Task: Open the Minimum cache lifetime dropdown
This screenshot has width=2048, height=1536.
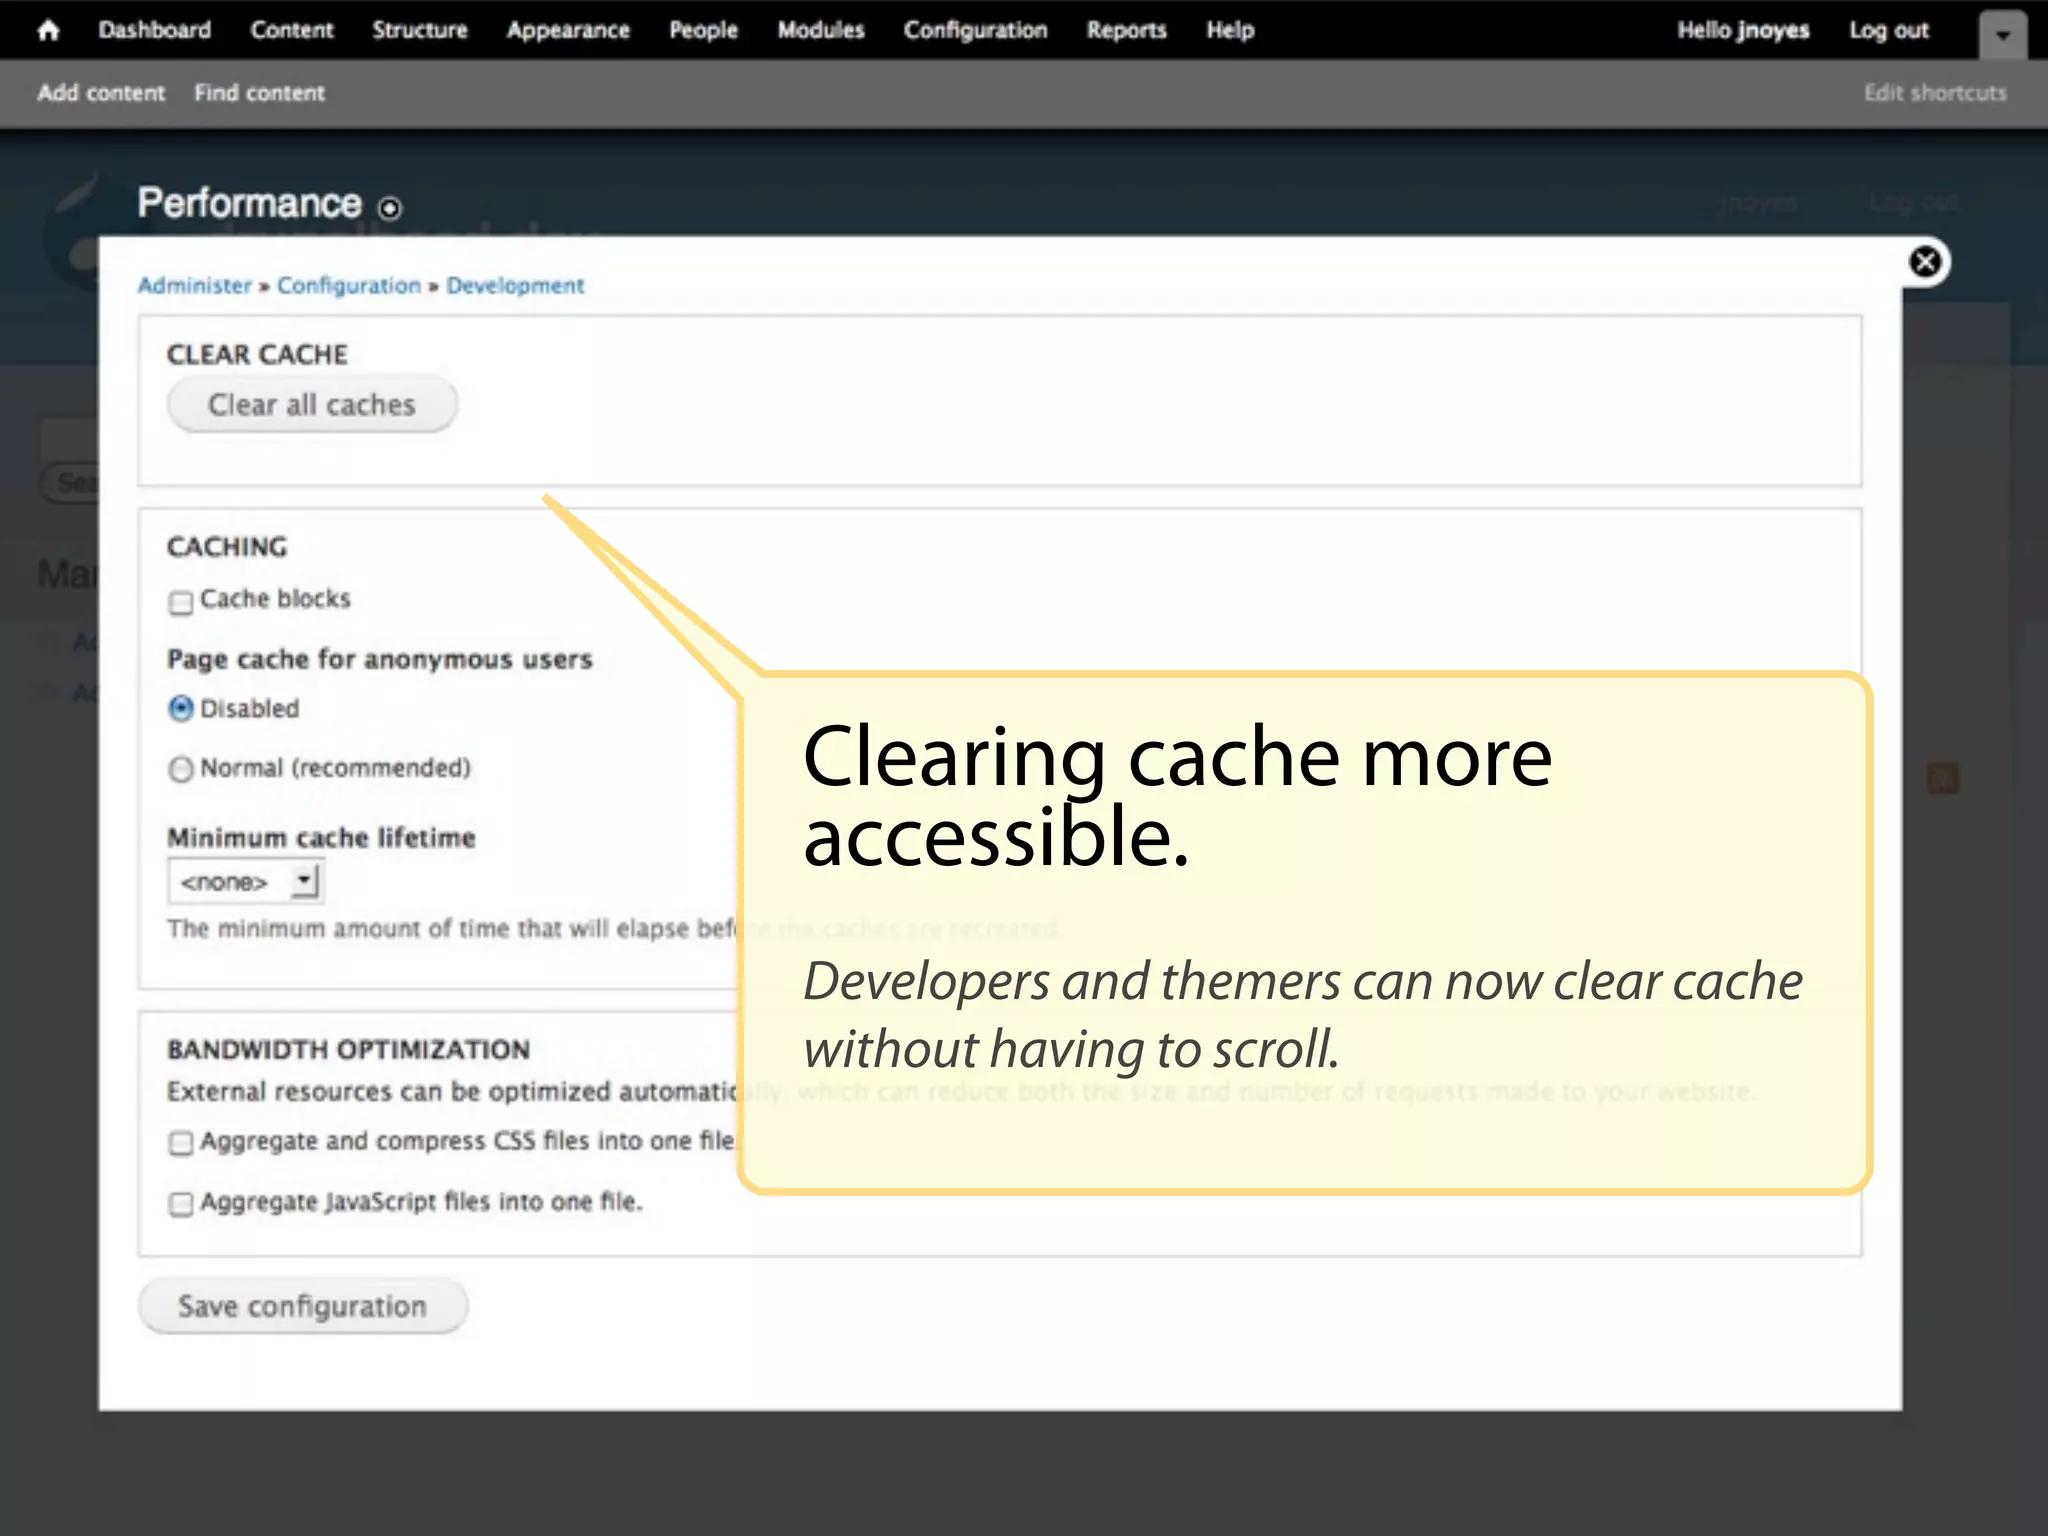Action: [x=245, y=882]
